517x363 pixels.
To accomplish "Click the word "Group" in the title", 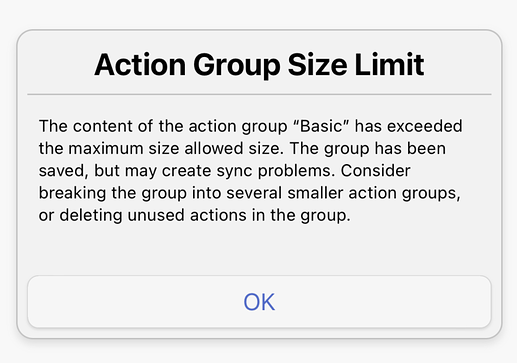I will 237,66.
